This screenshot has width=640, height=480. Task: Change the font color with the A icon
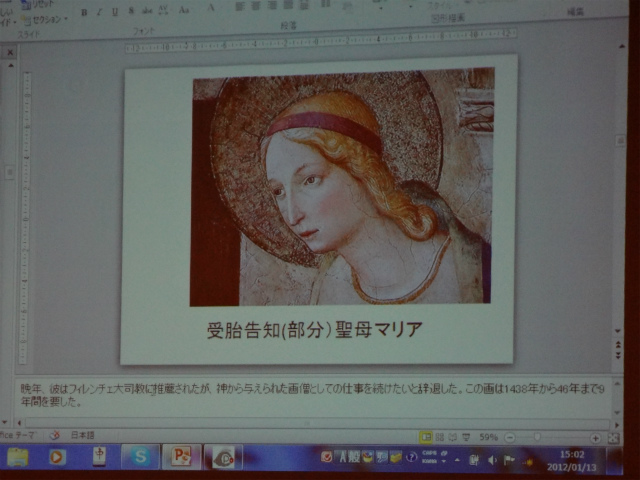(x=211, y=7)
